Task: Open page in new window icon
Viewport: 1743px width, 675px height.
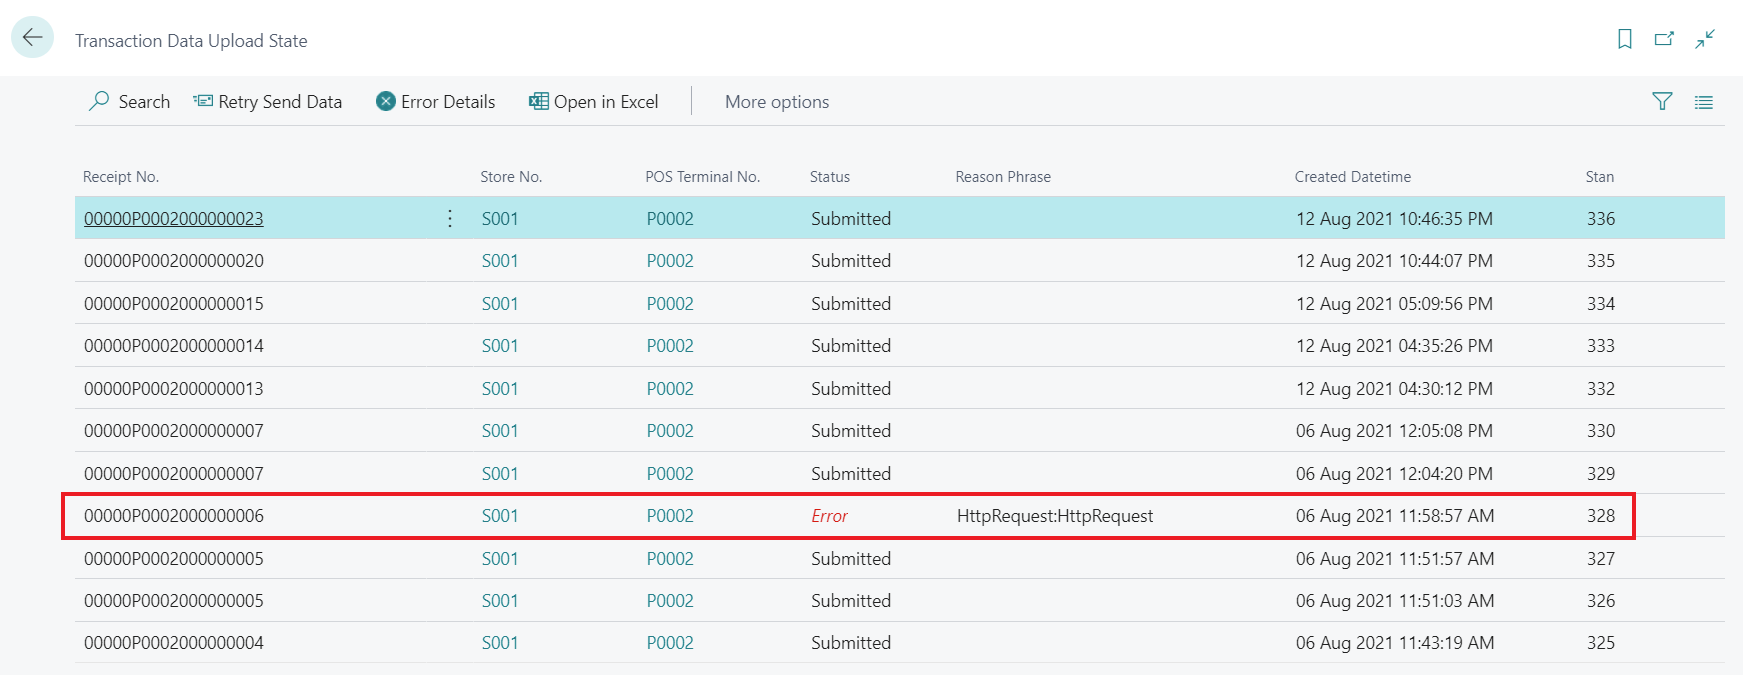Action: (1664, 39)
